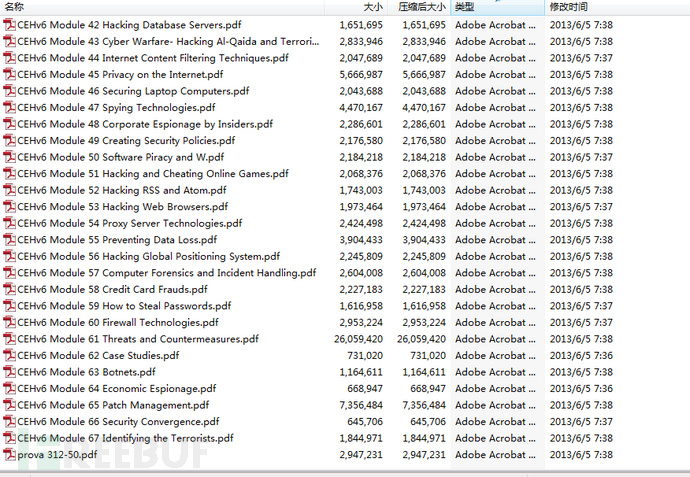Select file Module 42 Hacking Database Servers.pdf

point(129,25)
